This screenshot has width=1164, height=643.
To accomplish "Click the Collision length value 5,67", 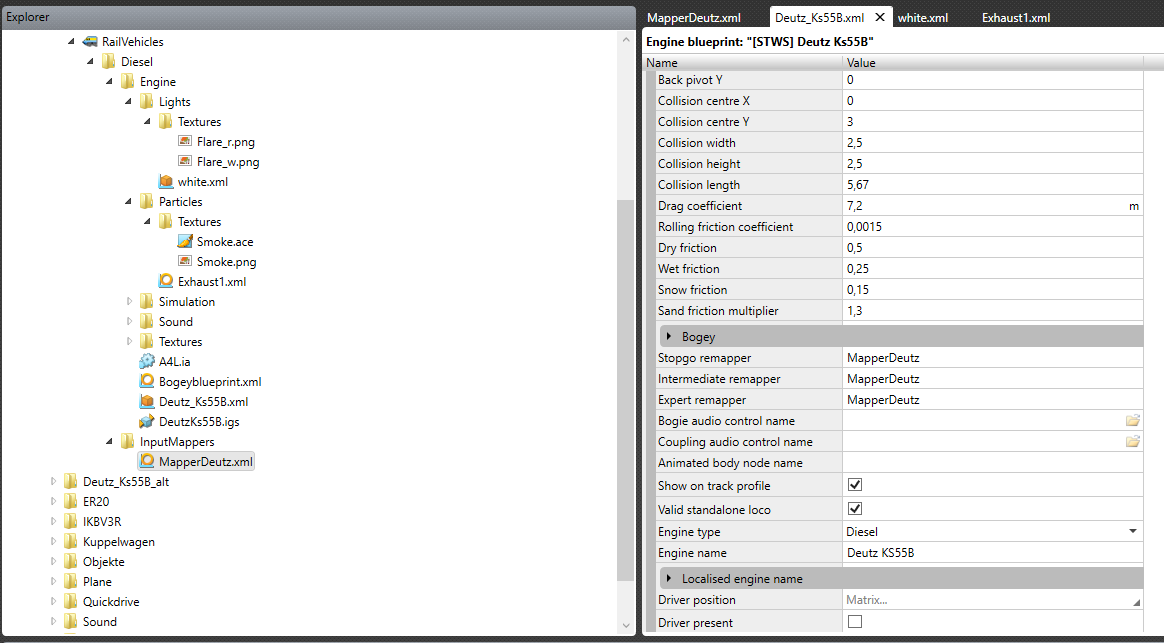I will 993,185.
